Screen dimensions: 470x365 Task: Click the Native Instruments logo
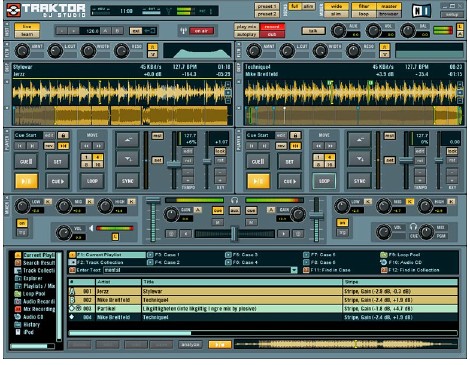click(421, 11)
